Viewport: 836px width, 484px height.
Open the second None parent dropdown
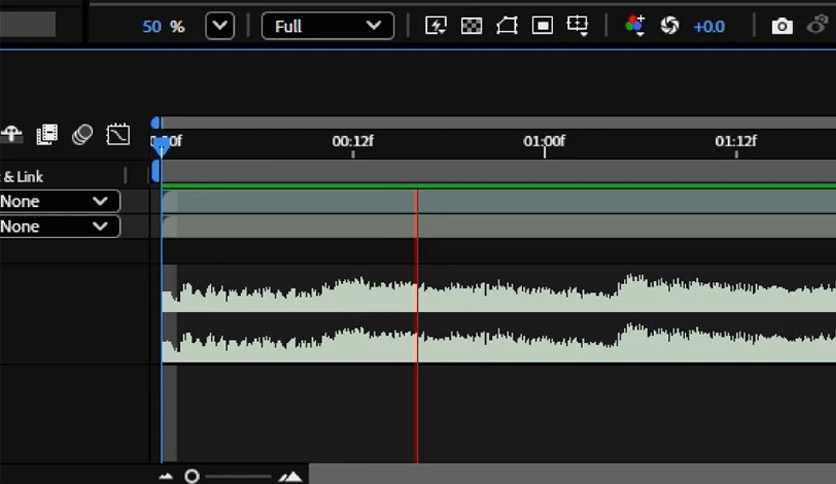[x=60, y=226]
